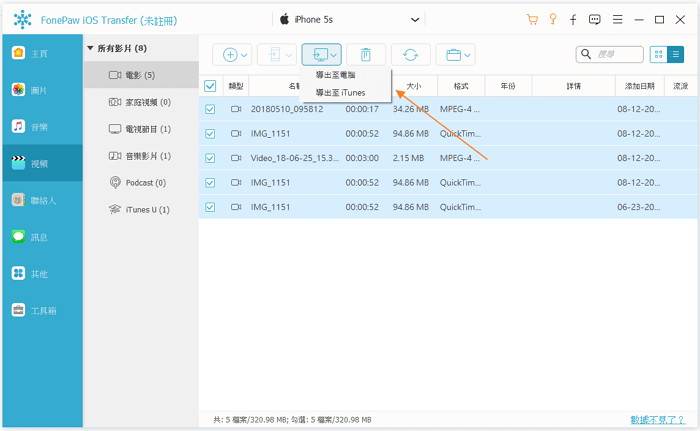Select the Video_18-06-25_15.3 file name

click(x=295, y=158)
